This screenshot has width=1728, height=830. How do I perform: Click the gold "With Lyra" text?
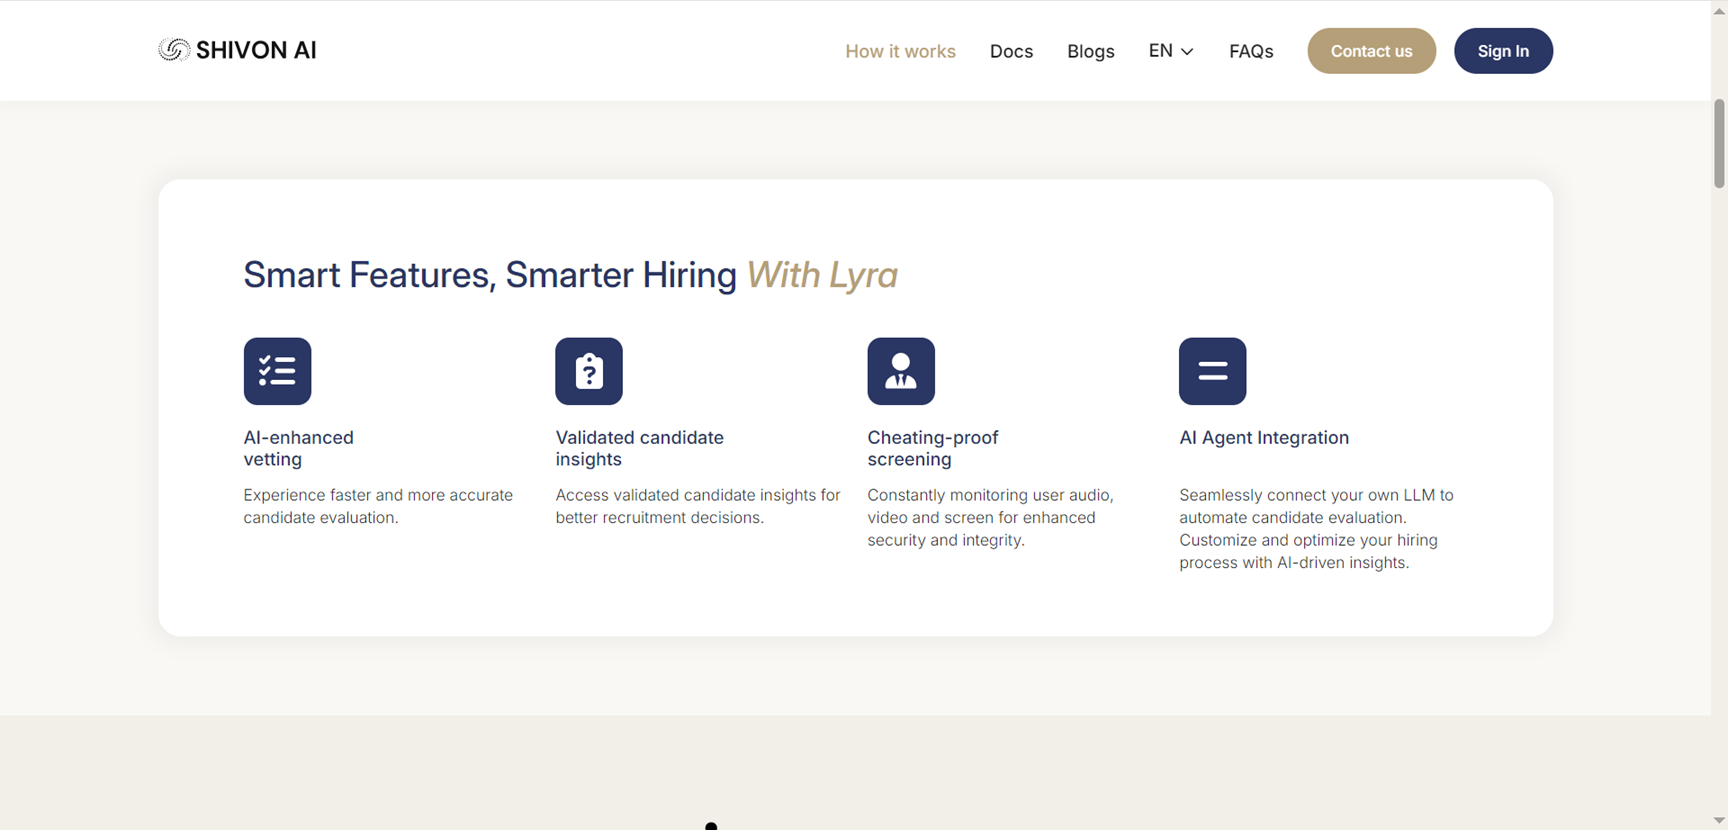(x=822, y=275)
